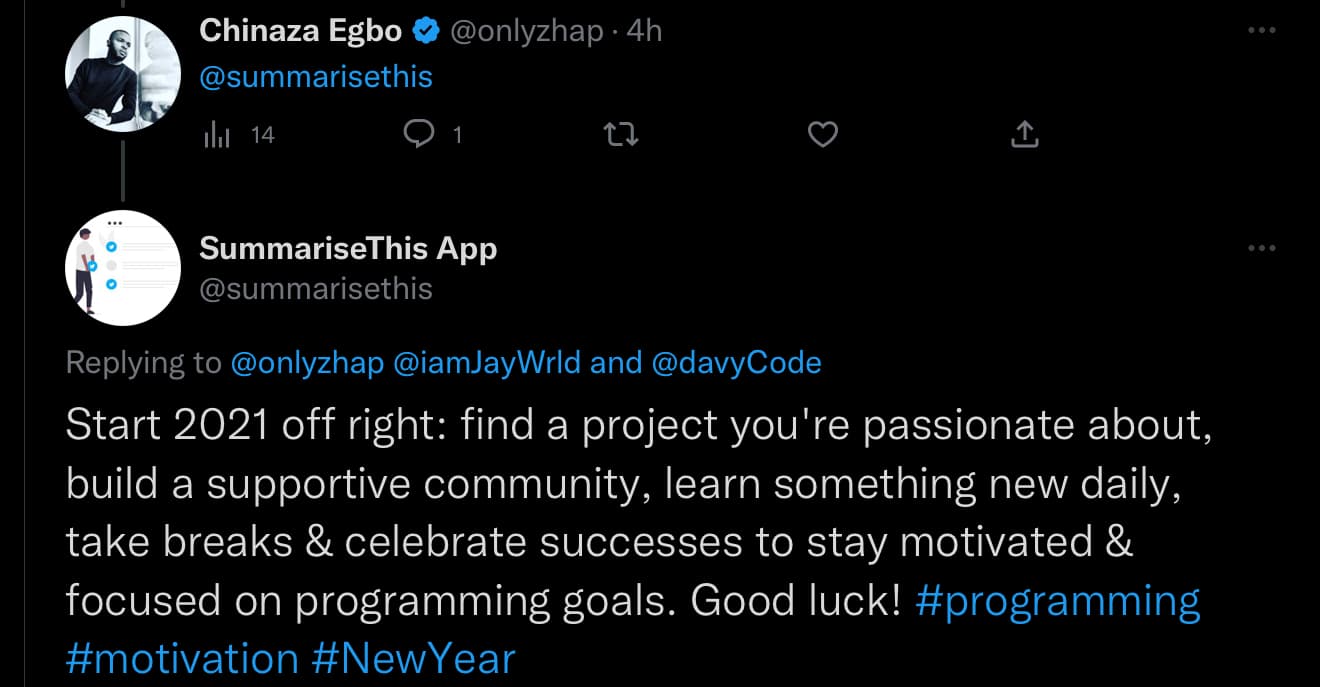Viewport: 1320px width, 687px height.
Task: Open the @summarisethis mention link
Action: [x=316, y=76]
